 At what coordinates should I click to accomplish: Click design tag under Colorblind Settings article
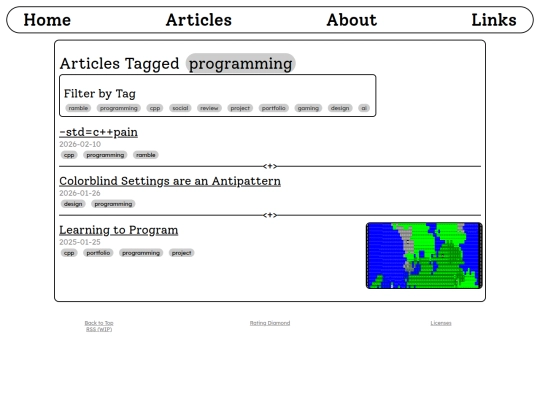click(73, 204)
